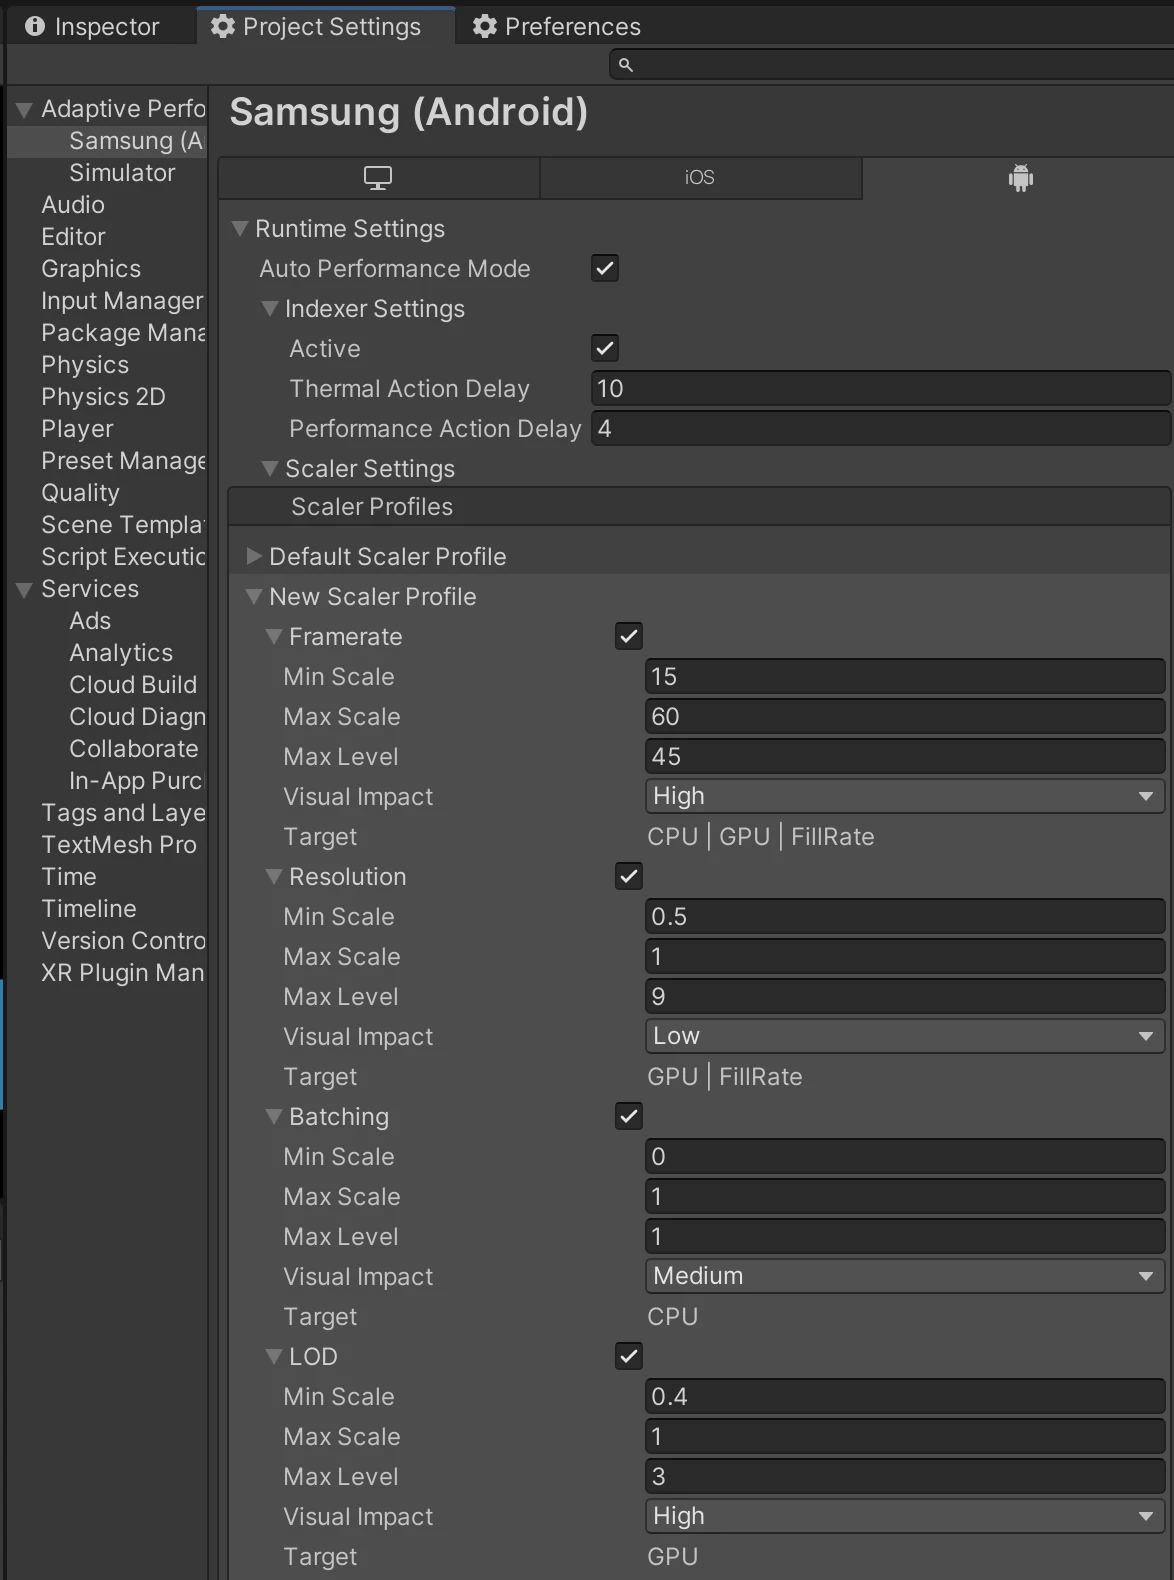Click the search magnifier icon
This screenshot has width=1174, height=1580.
(626, 65)
